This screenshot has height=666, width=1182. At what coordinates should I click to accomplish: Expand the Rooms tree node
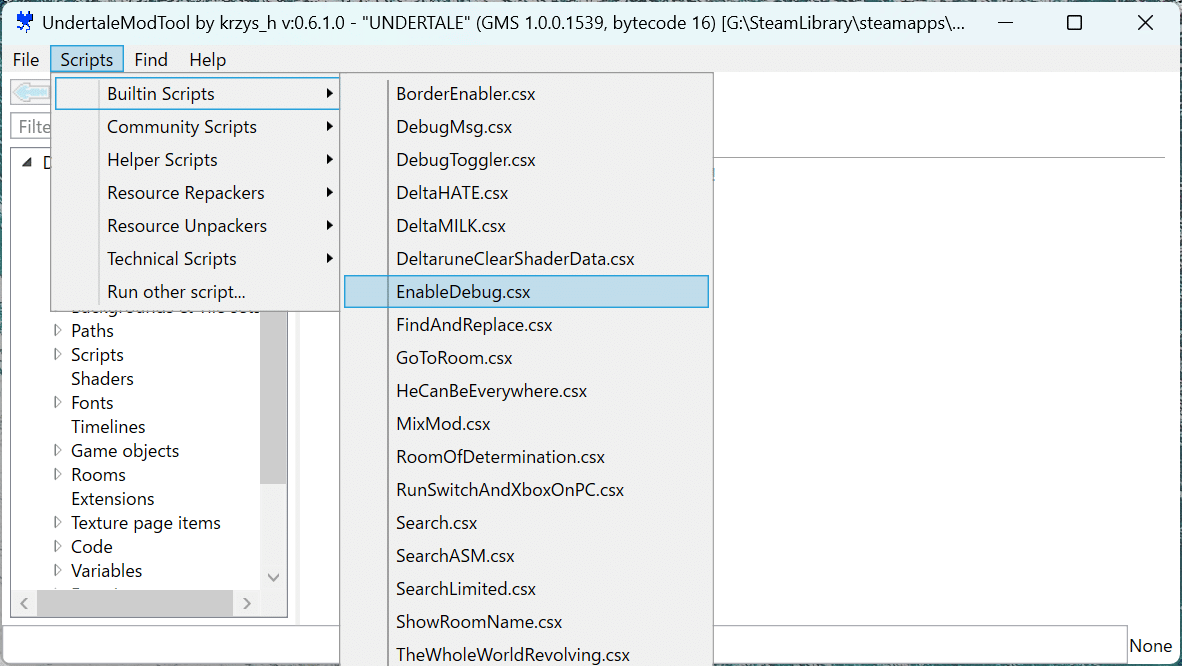click(57, 474)
